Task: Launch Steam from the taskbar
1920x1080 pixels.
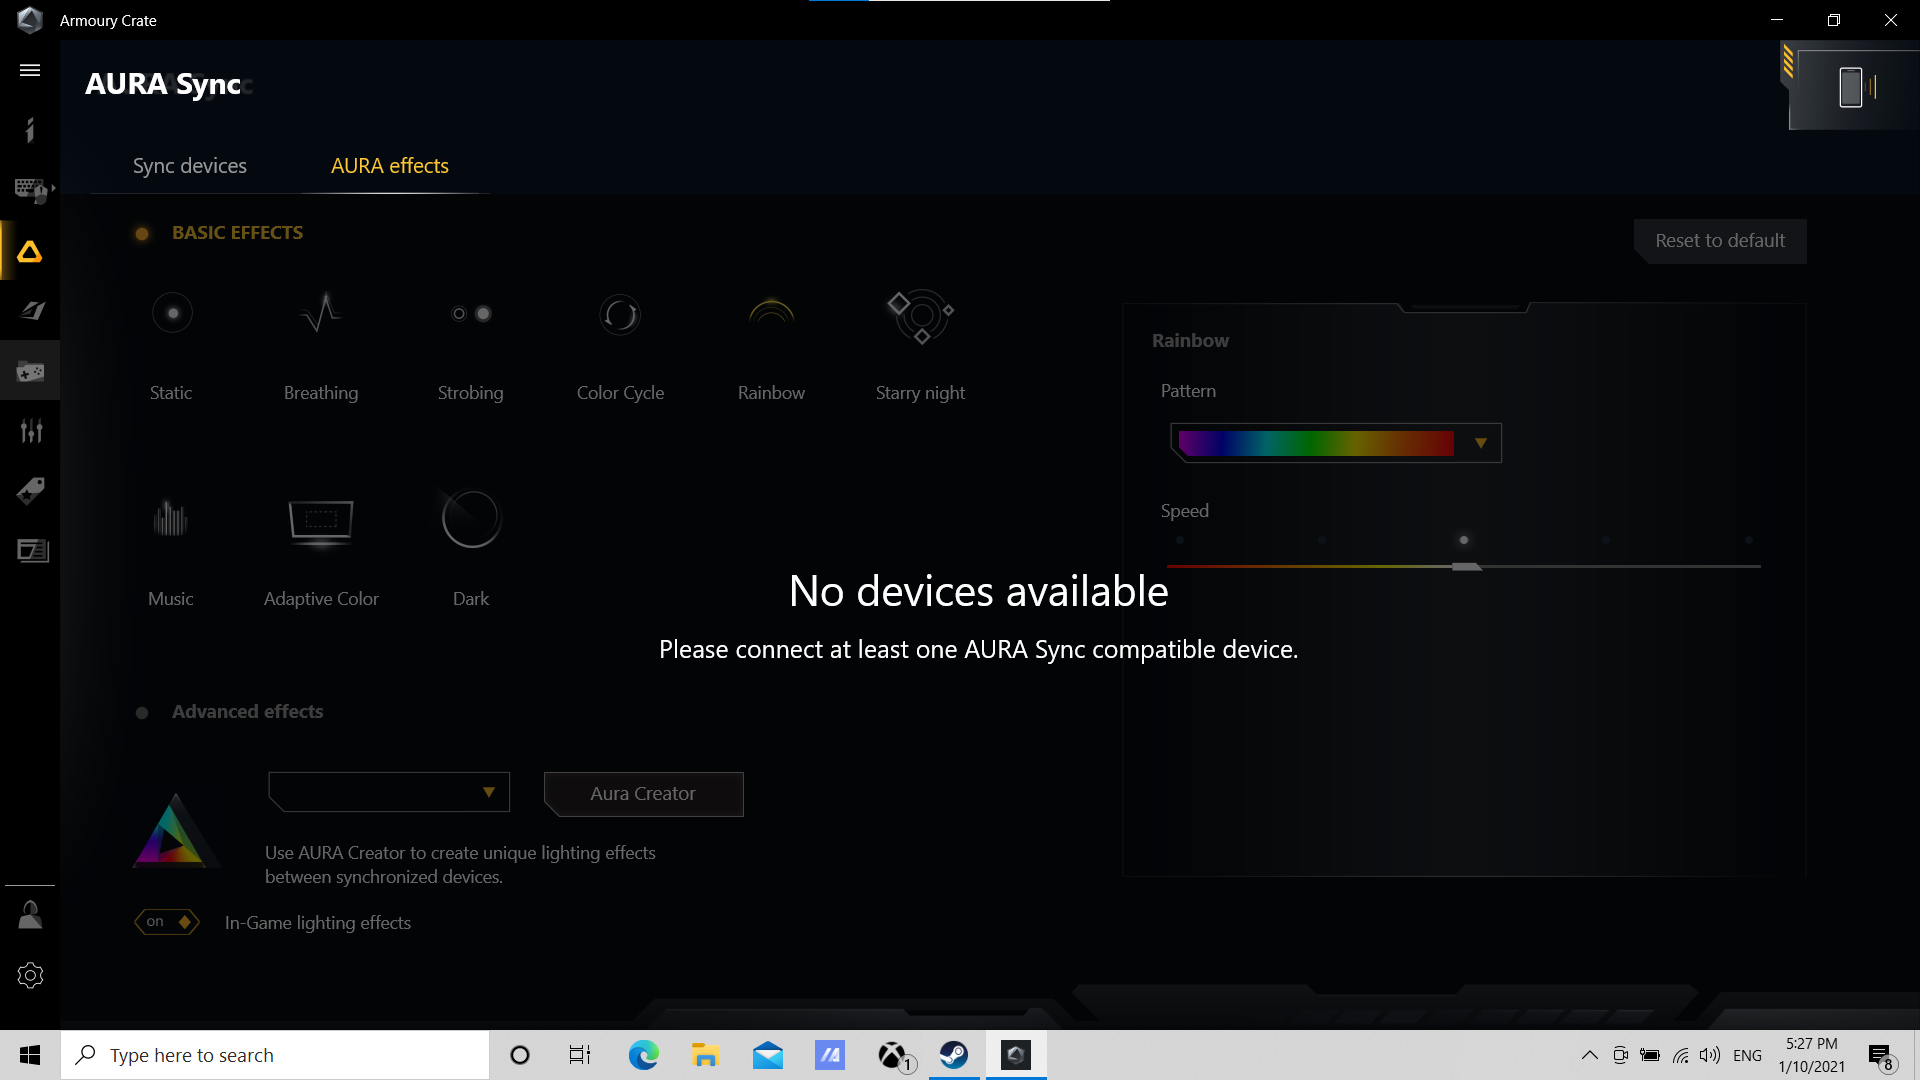Action: coord(954,1055)
